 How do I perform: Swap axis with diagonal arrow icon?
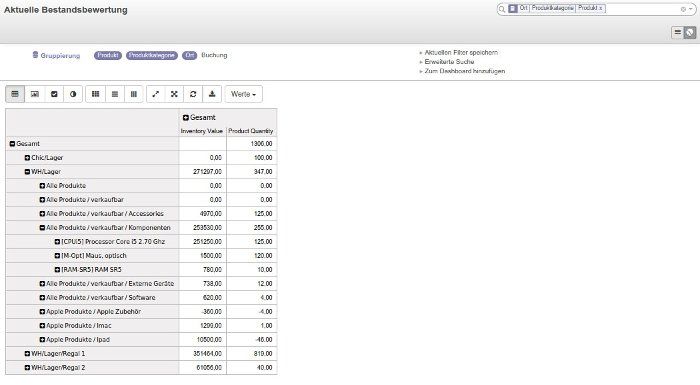pos(155,94)
